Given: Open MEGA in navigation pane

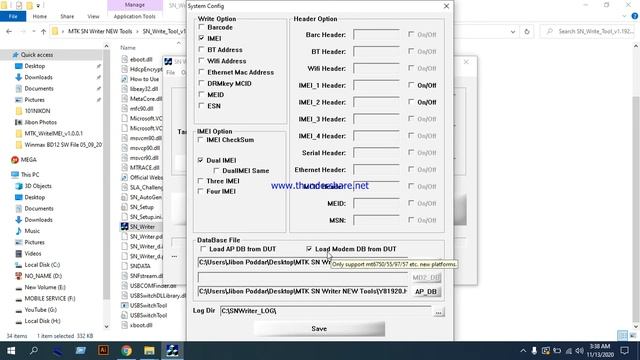Looking at the screenshot, I should (28, 160).
